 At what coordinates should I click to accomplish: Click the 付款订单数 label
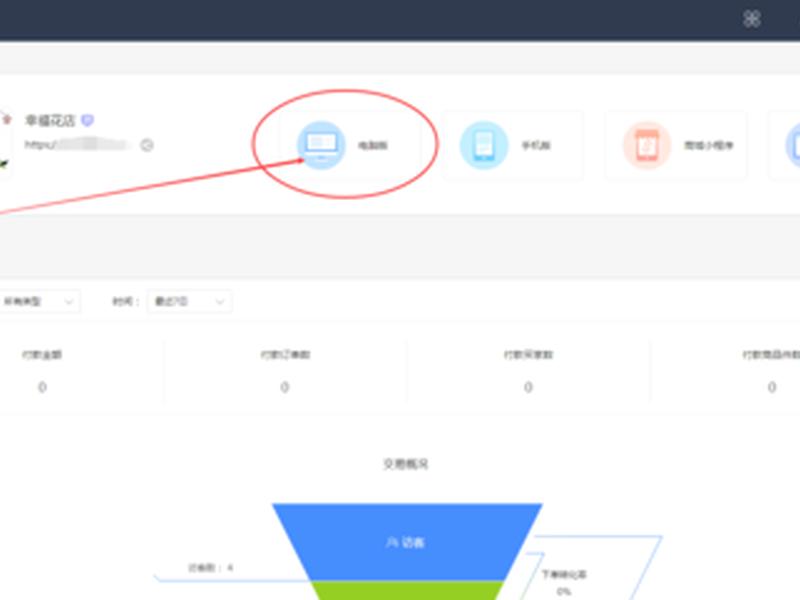tap(285, 355)
